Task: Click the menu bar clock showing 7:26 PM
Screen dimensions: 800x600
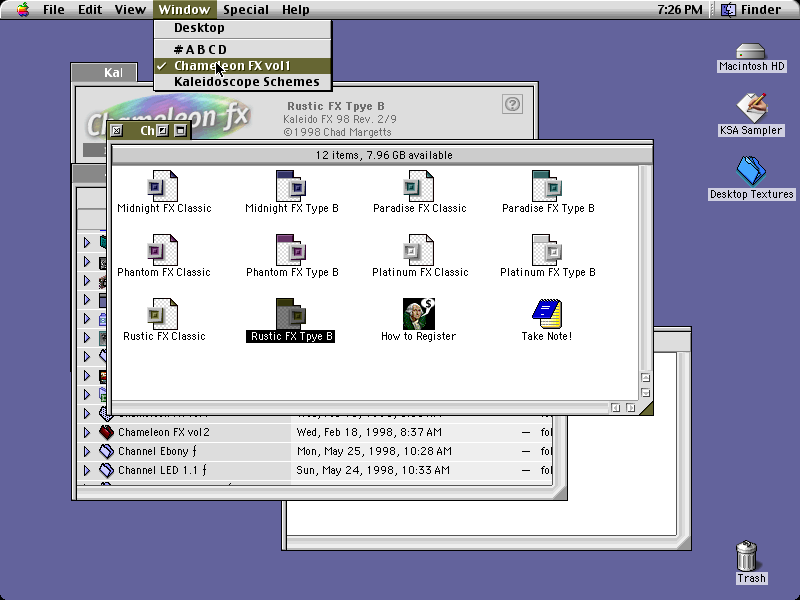Action: point(679,10)
